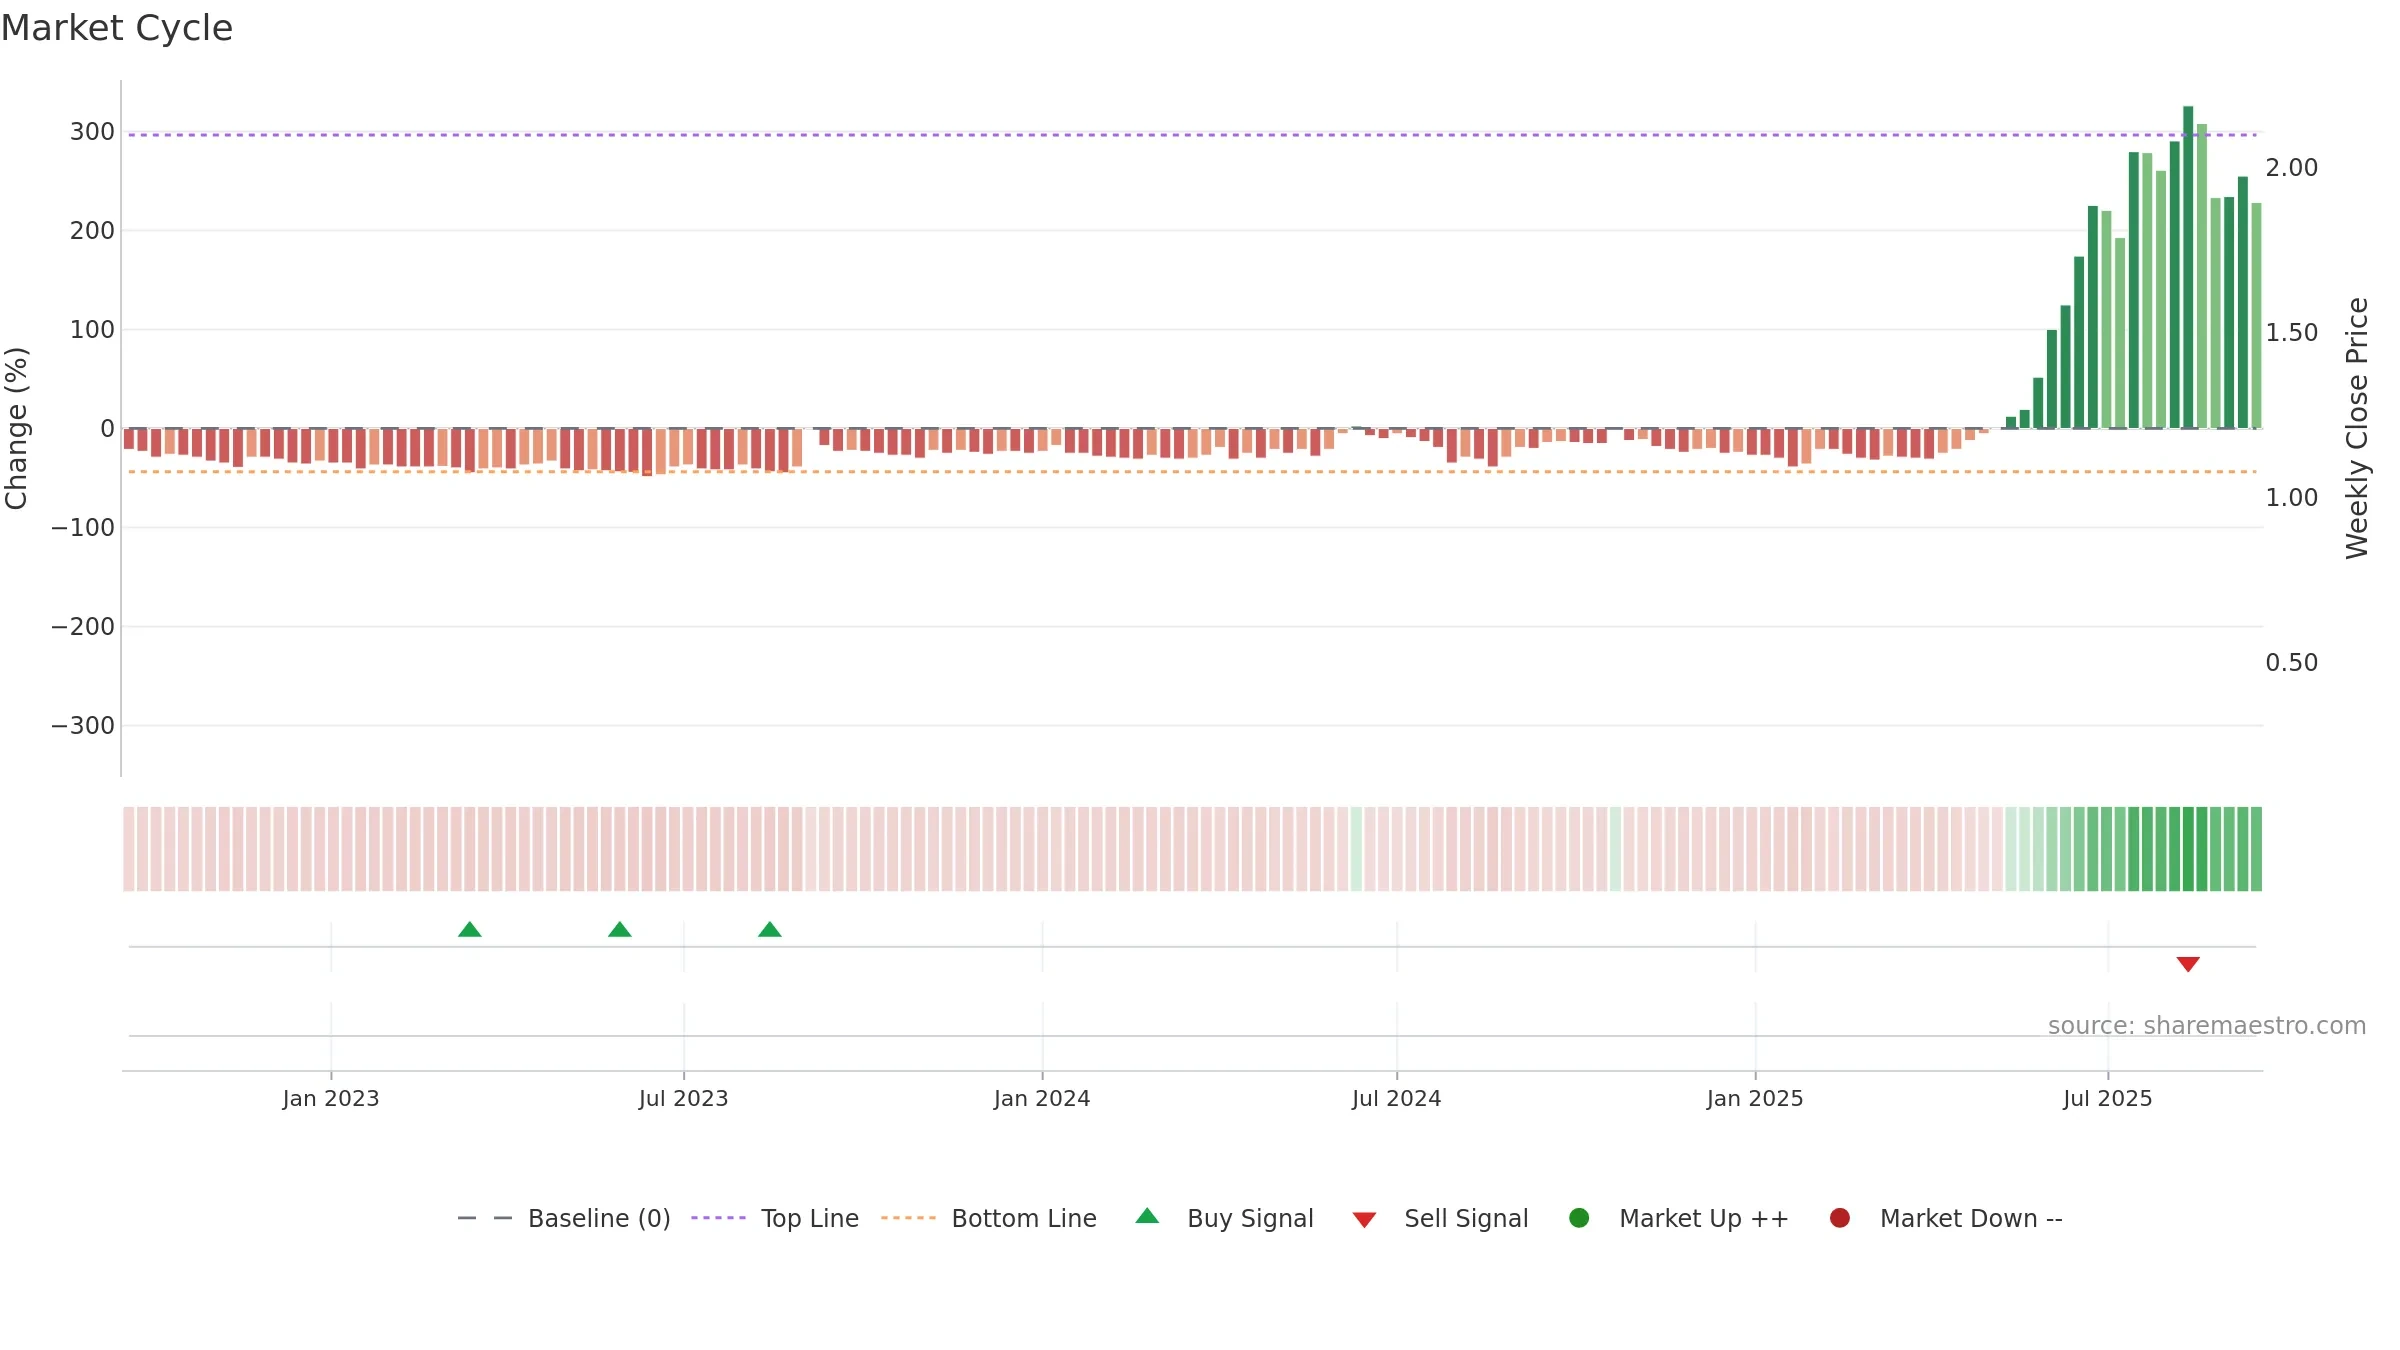2400x1350 pixels.
Task: Click the darkest green heat strip cell near Jul 2025
Action: point(2188,849)
